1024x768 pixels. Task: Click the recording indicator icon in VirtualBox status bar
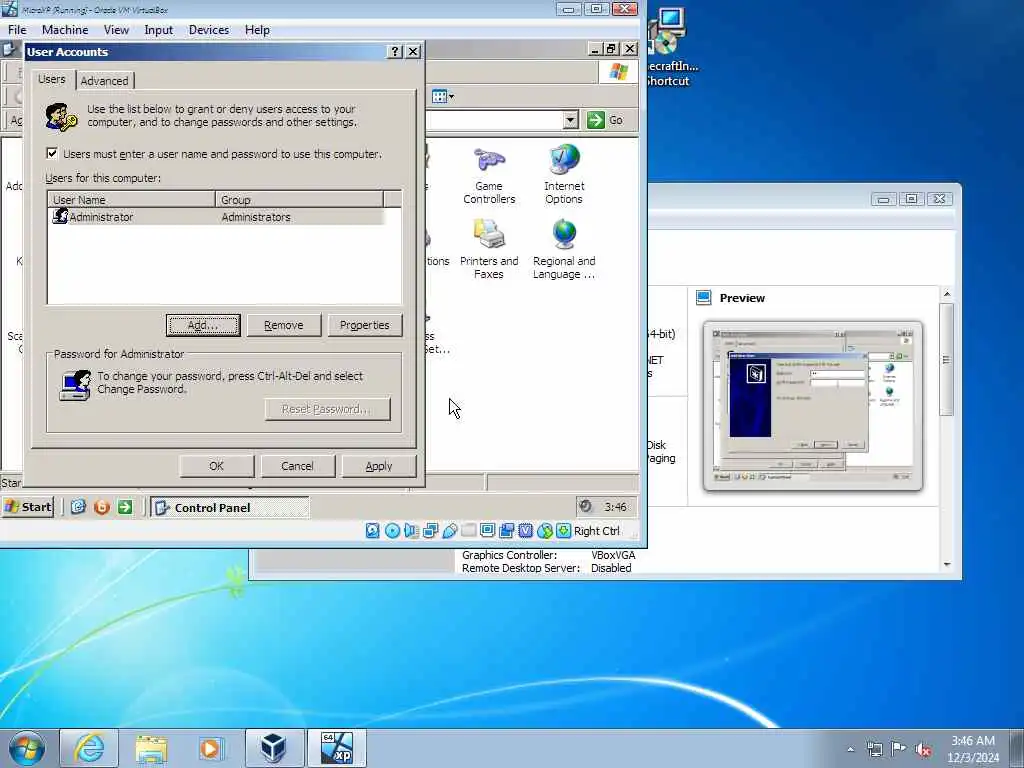(x=506, y=531)
